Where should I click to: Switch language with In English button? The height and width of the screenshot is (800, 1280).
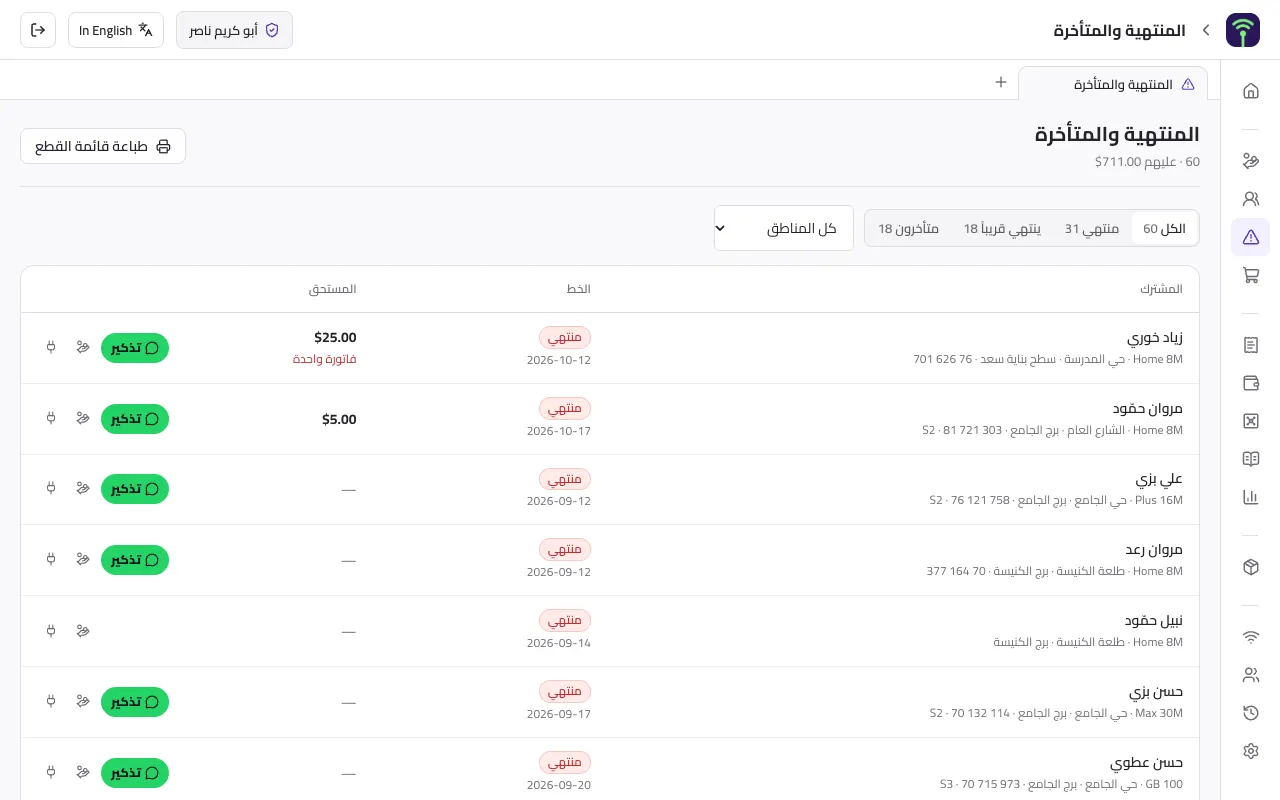116,30
